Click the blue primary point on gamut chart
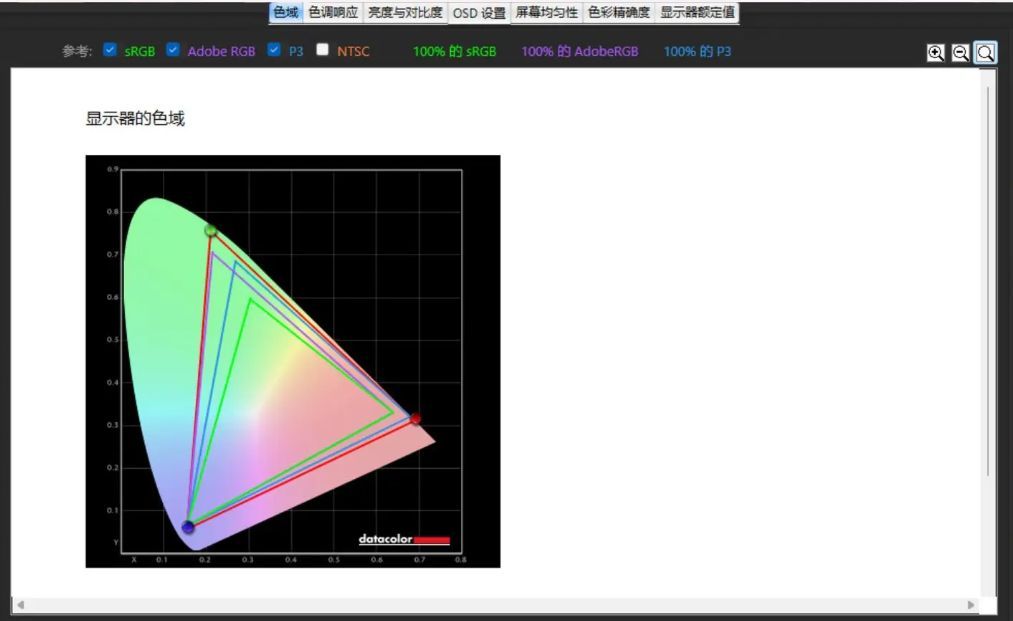Viewport: 1013px width, 621px height. 188,527
